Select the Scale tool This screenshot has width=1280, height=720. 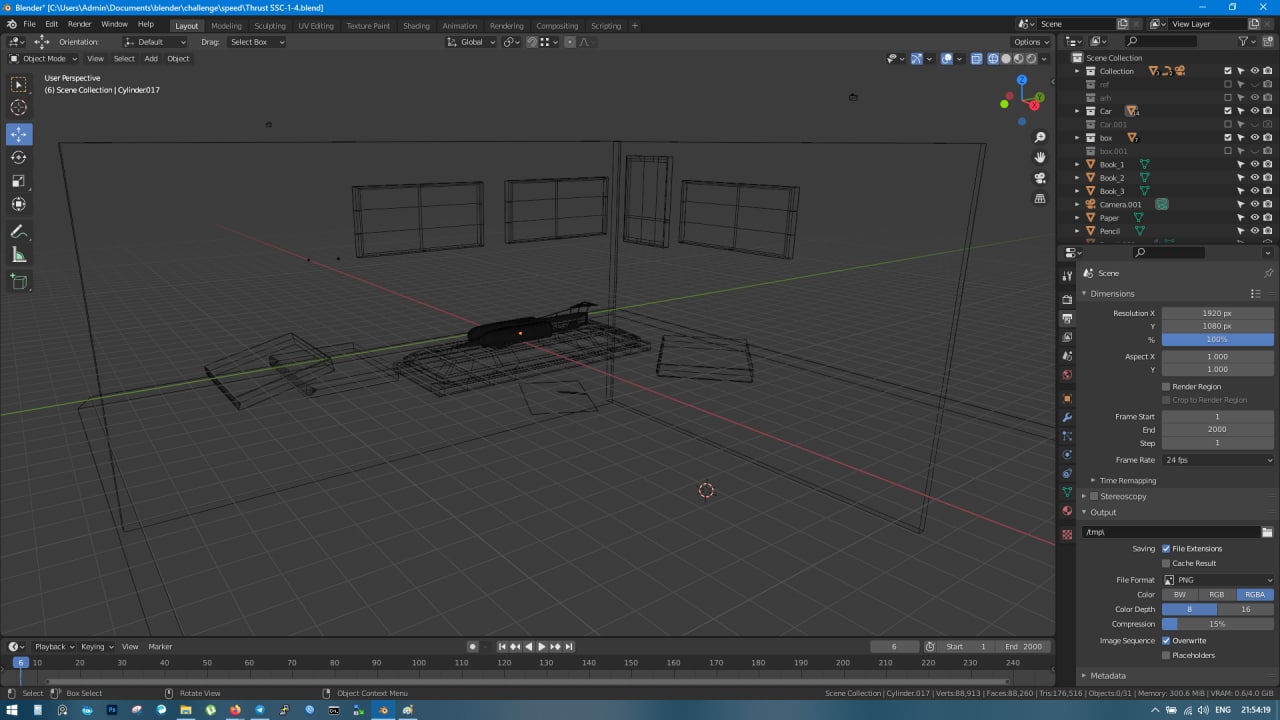click(x=19, y=181)
